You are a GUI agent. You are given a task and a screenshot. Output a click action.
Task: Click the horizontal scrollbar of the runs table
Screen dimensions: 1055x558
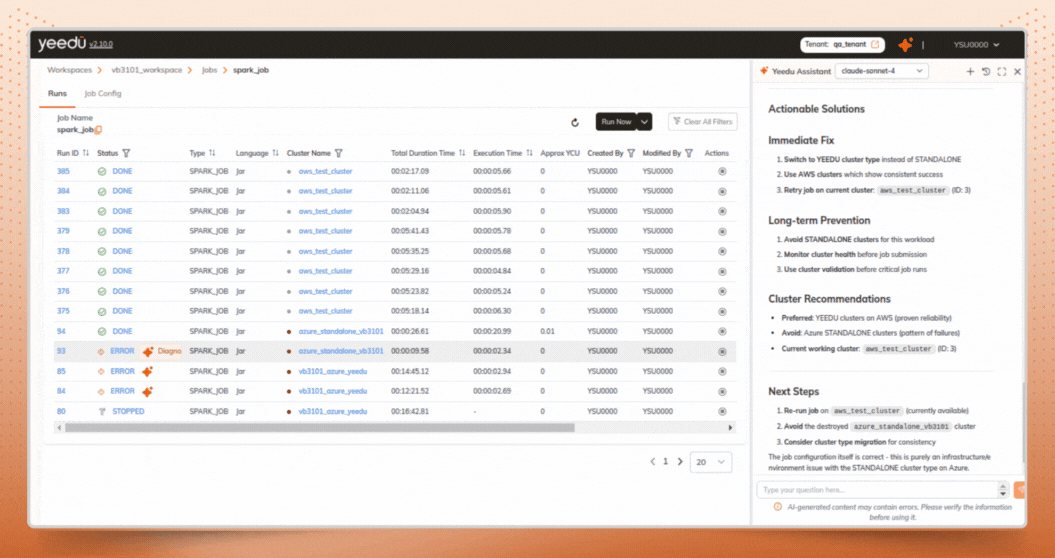pos(320,427)
